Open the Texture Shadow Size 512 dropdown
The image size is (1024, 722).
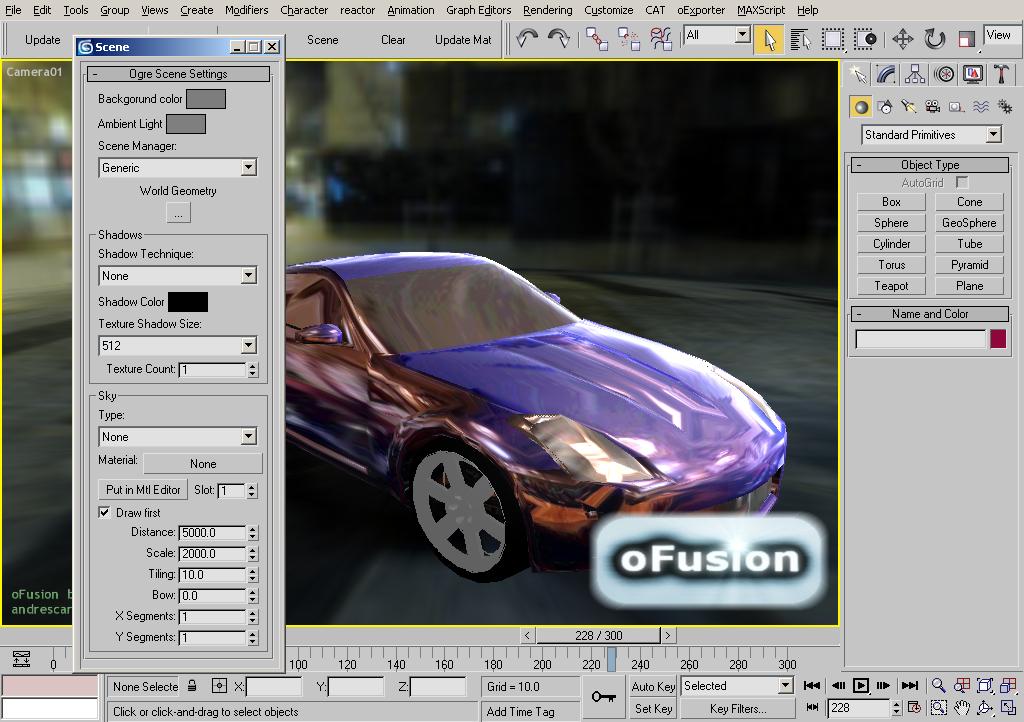178,345
